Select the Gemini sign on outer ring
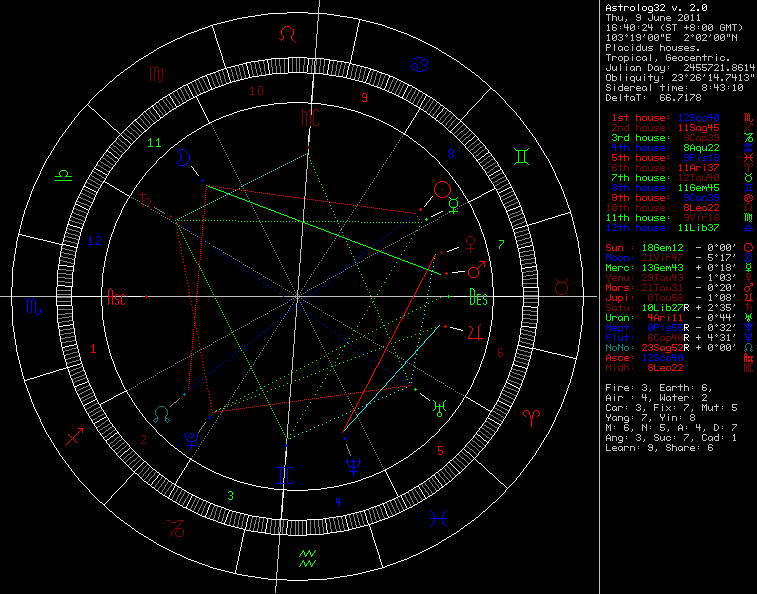Image resolution: width=757 pixels, height=594 pixels. (521, 156)
